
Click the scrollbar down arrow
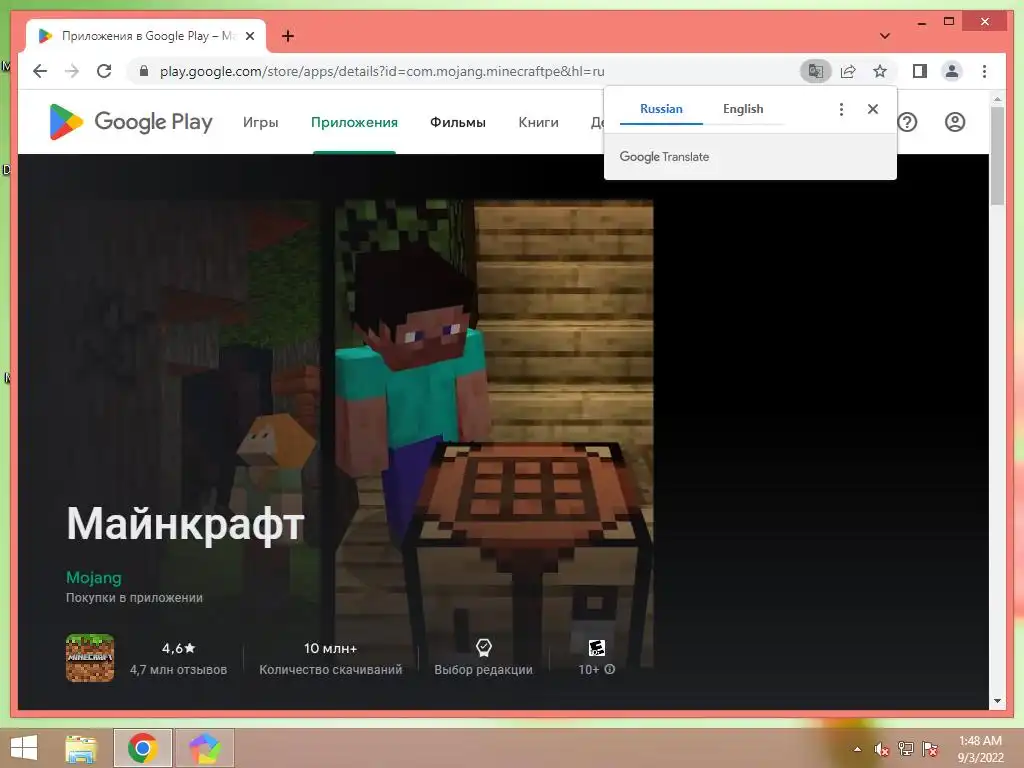[x=997, y=701]
